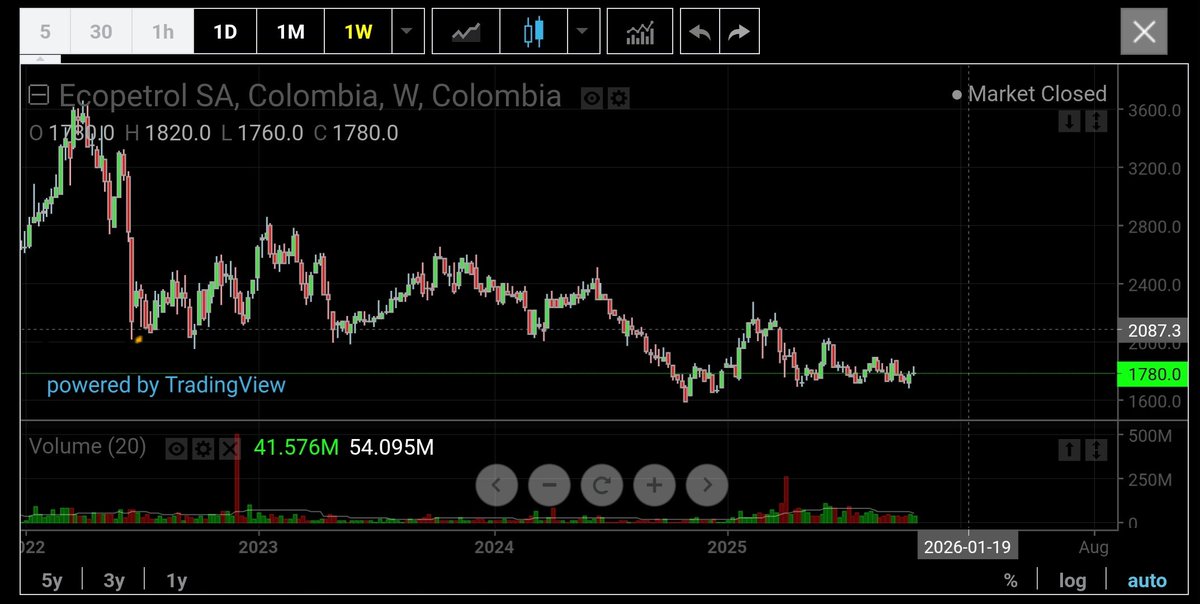This screenshot has height=604, width=1200.
Task: Set range to 5y
Action: tap(53, 580)
